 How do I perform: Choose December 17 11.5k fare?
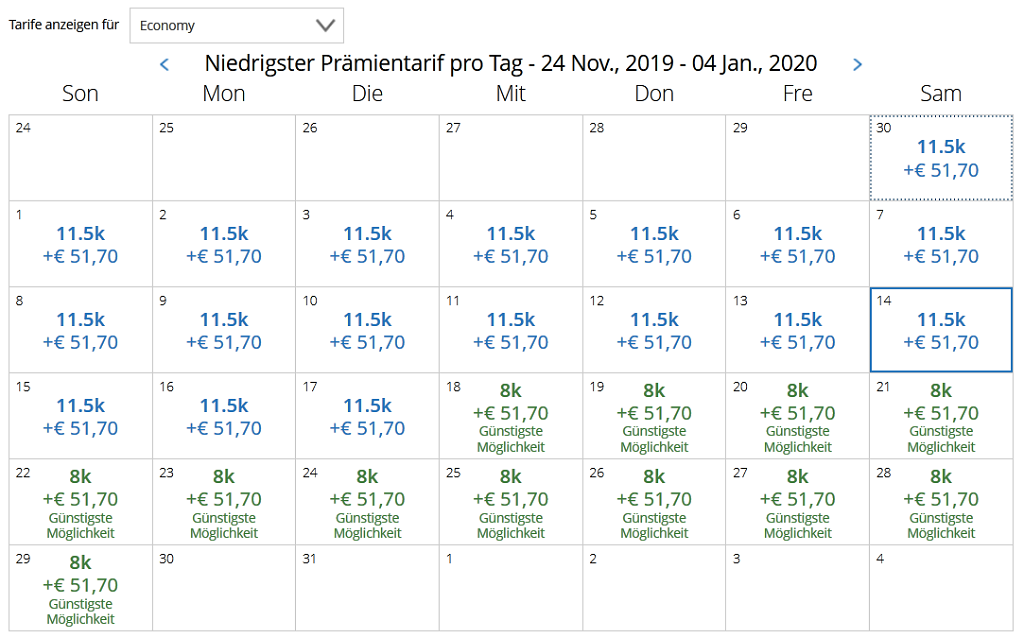click(x=367, y=417)
